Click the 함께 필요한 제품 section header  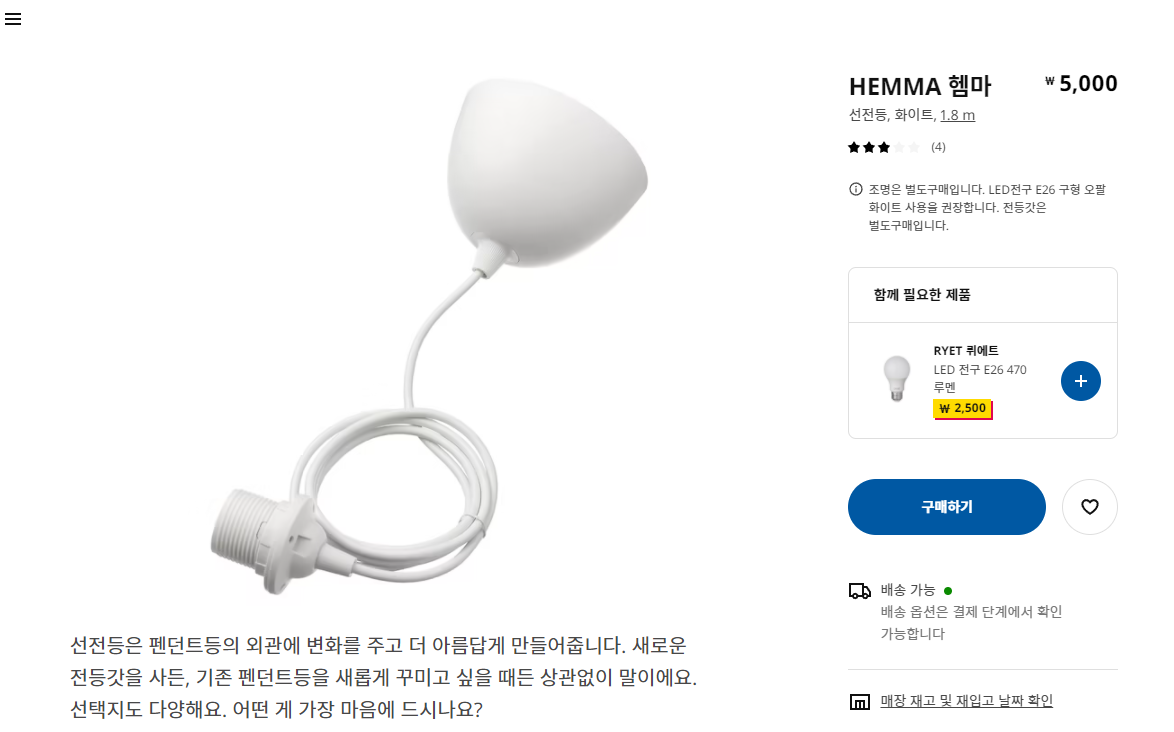point(922,295)
